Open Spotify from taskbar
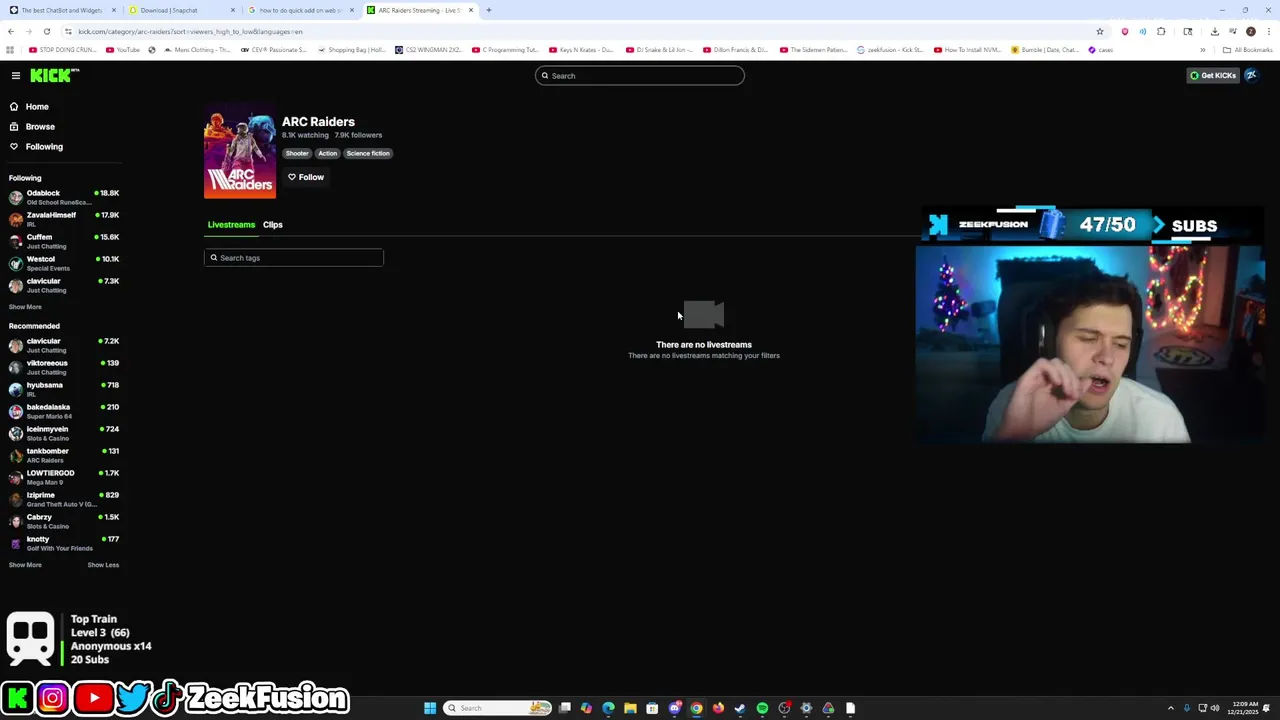Image resolution: width=1280 pixels, height=720 pixels. click(x=762, y=708)
